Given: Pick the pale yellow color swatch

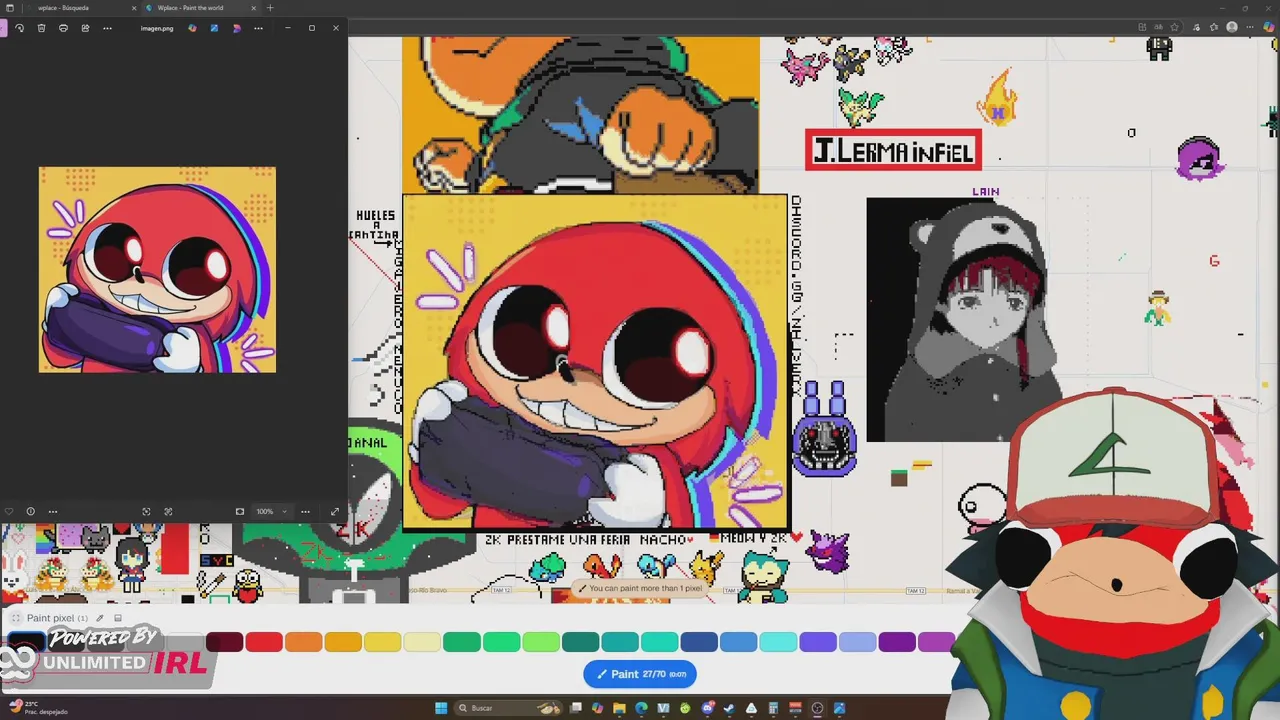Looking at the screenshot, I should pos(422,642).
